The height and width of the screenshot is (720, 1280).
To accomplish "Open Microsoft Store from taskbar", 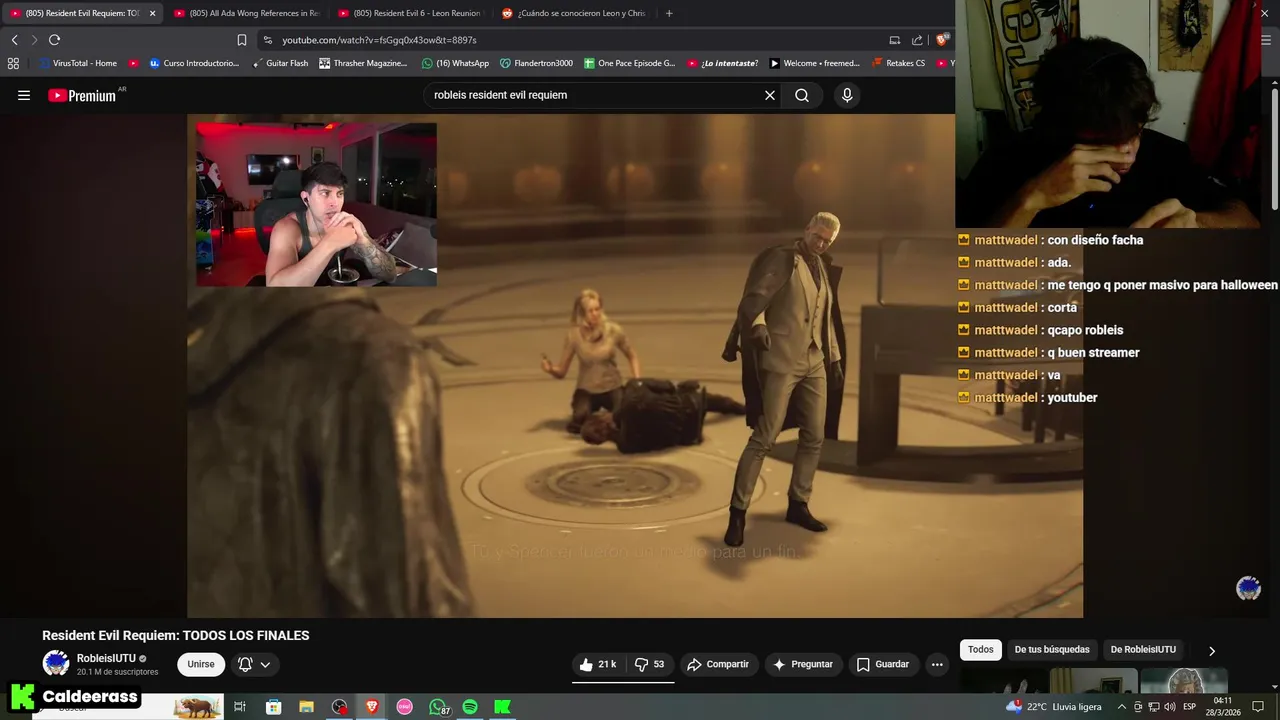I will (273, 707).
